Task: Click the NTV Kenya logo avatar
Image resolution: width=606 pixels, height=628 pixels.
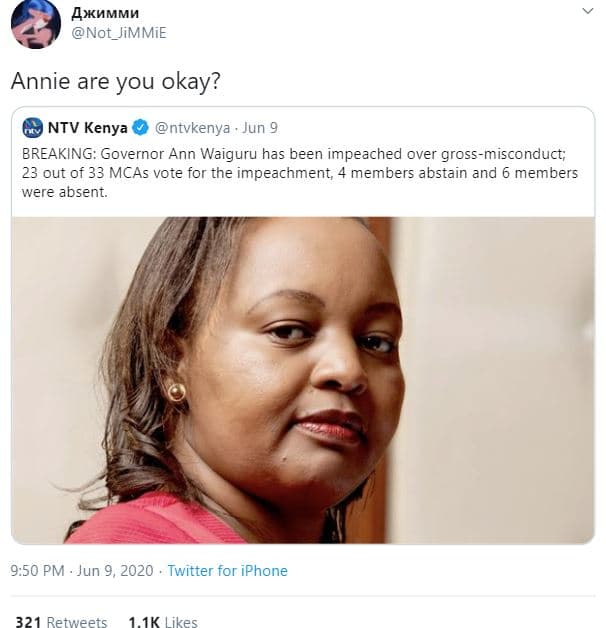Action: (x=32, y=128)
